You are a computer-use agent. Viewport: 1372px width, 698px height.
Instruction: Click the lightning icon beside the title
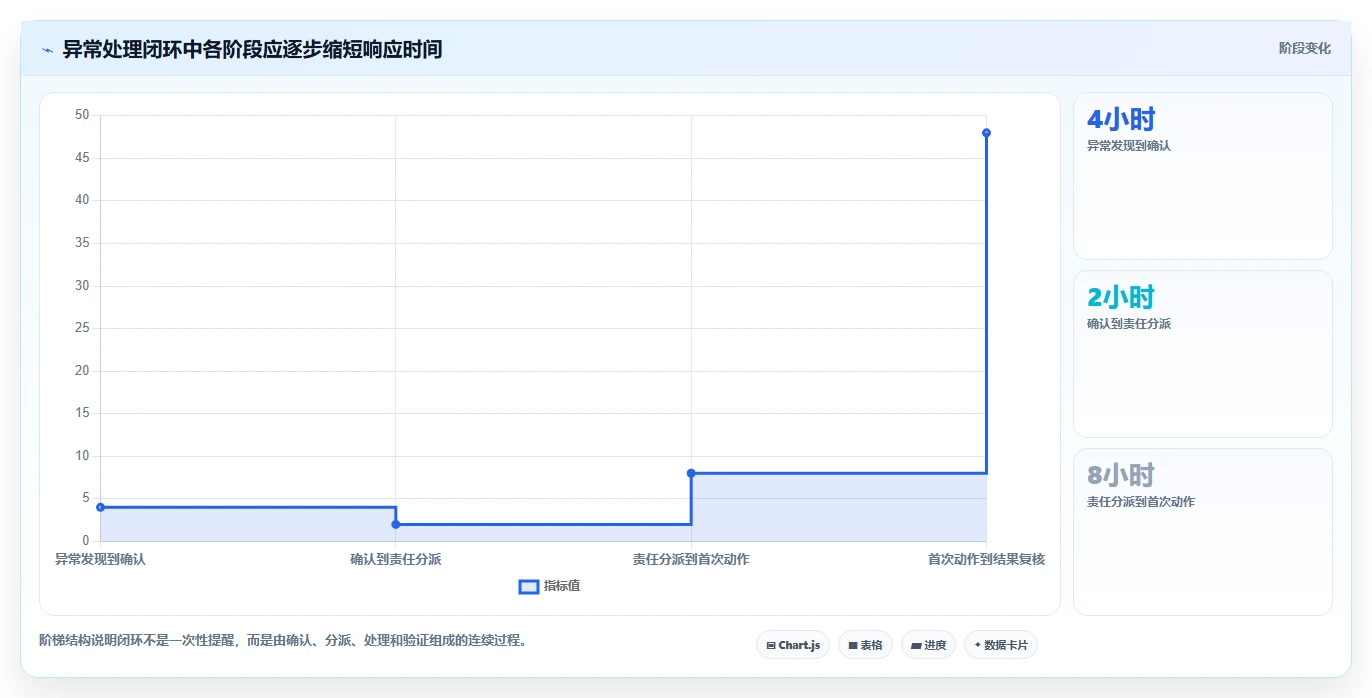click(48, 50)
